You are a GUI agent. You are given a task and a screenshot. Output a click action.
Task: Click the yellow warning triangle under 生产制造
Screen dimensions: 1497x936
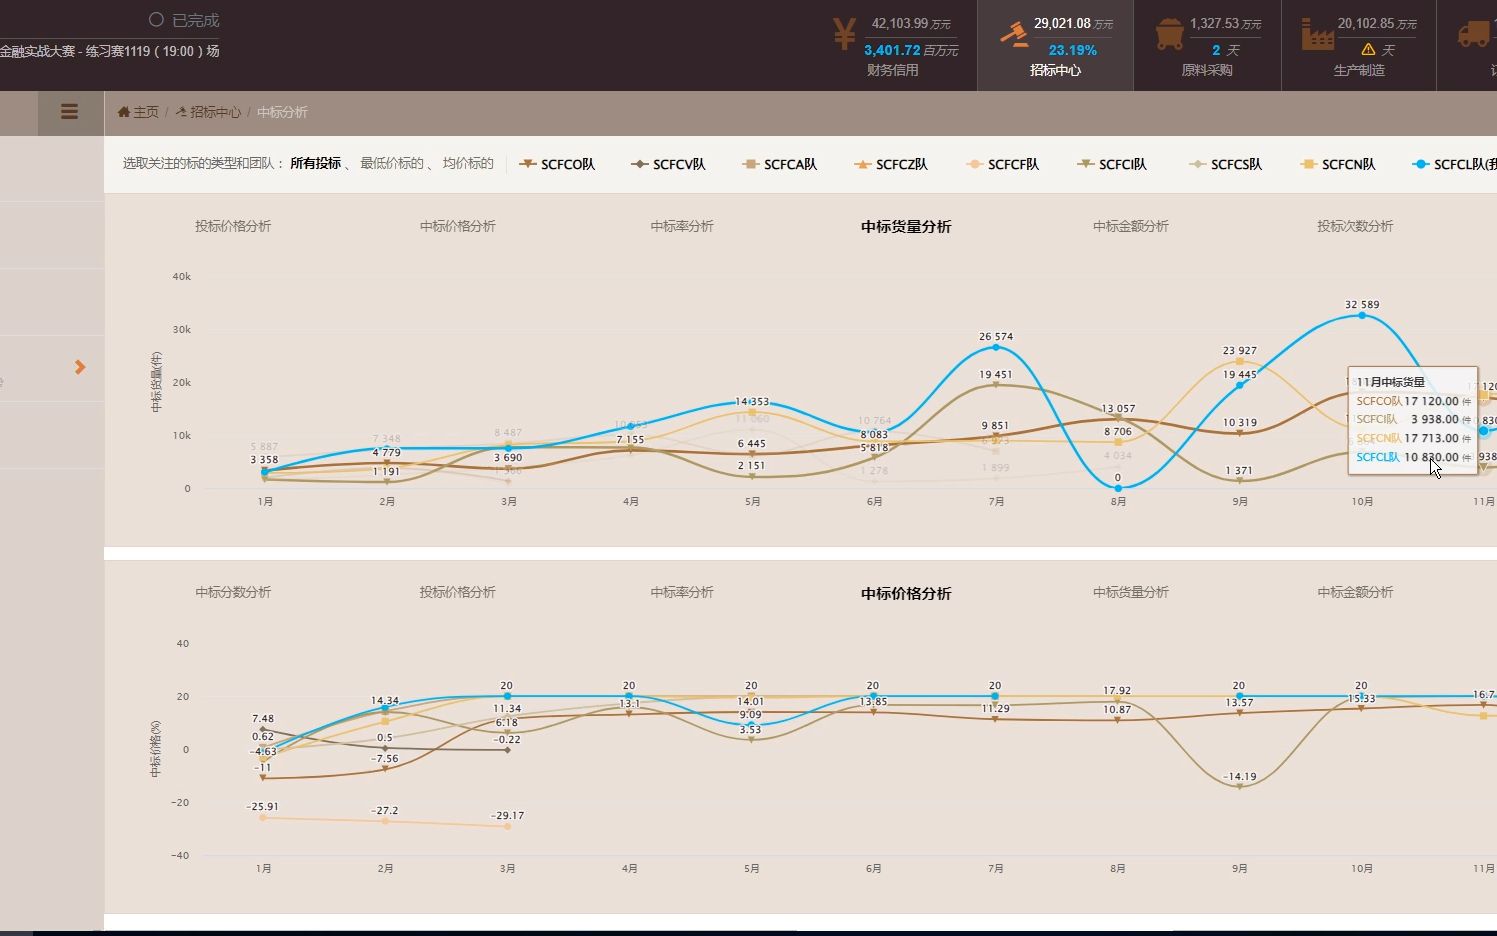pos(1368,50)
